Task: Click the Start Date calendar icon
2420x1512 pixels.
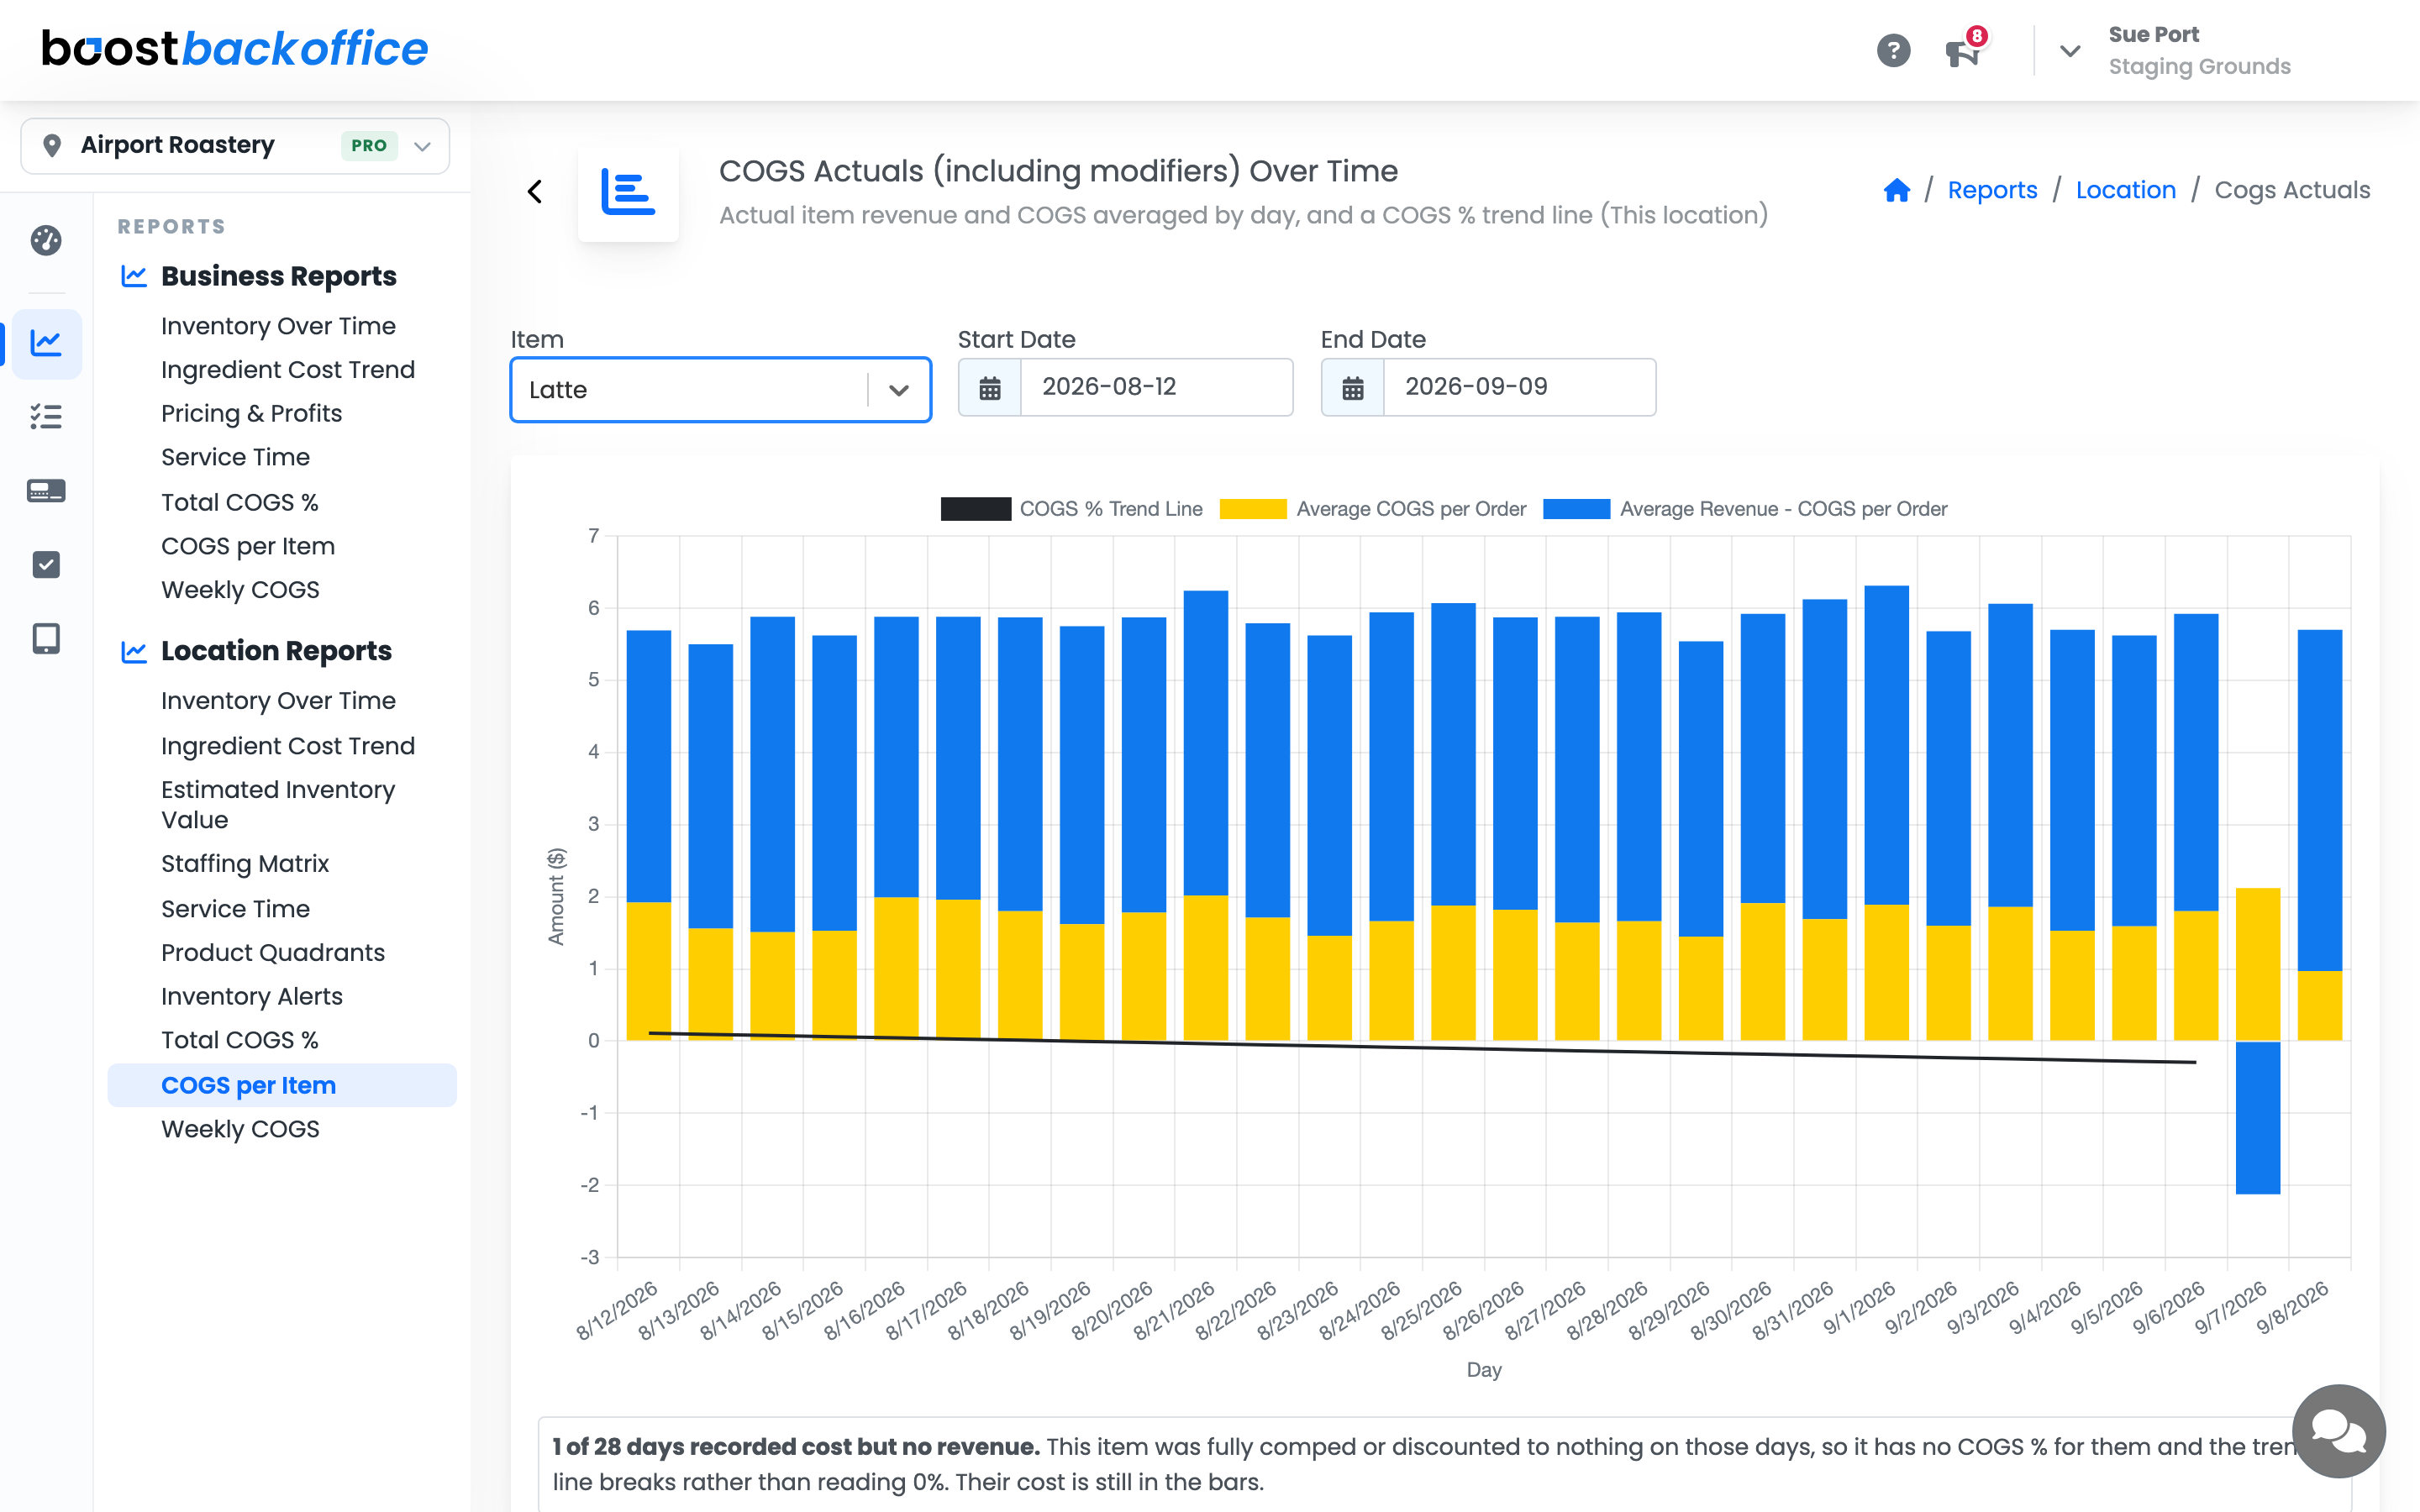Action: (x=990, y=388)
